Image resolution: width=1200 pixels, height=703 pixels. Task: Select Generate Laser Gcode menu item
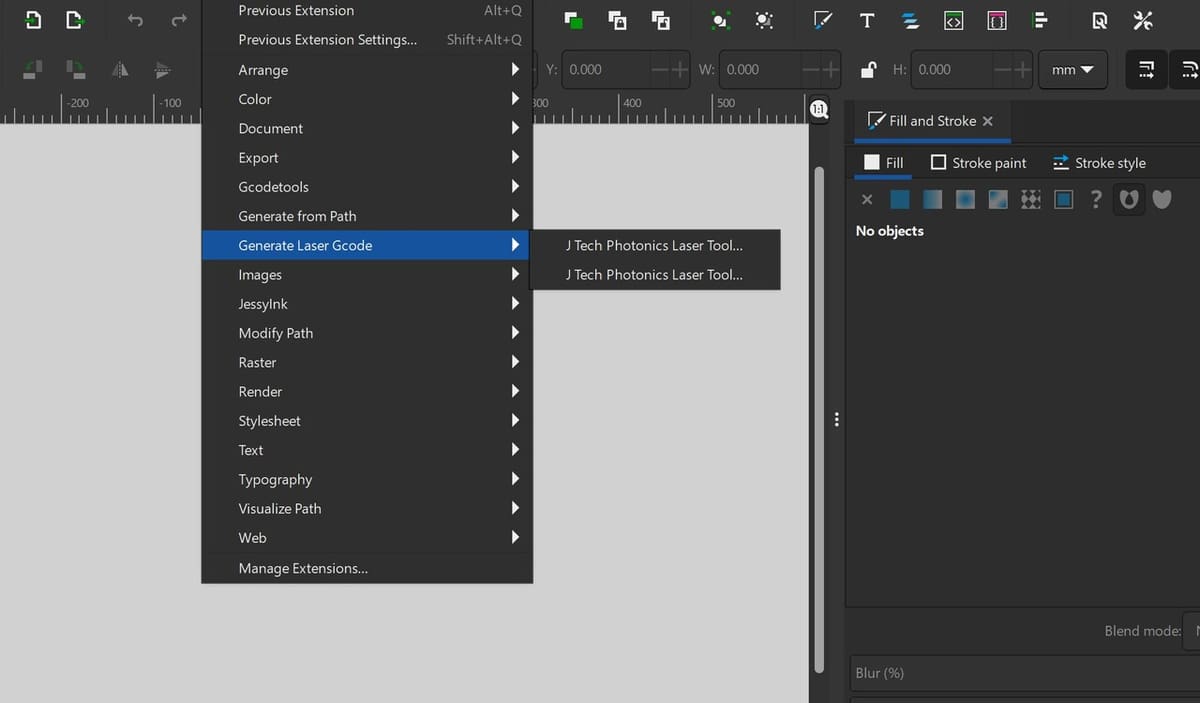tap(367, 245)
